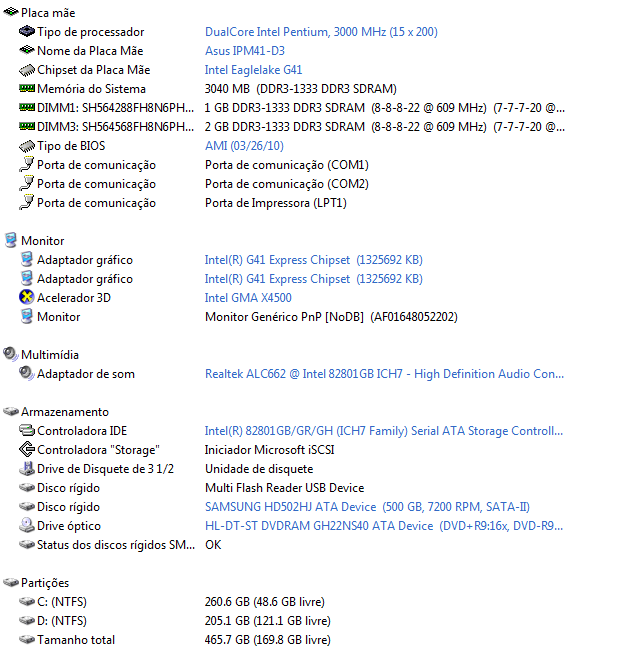Select the 'Multimídia' section heading

50,355
